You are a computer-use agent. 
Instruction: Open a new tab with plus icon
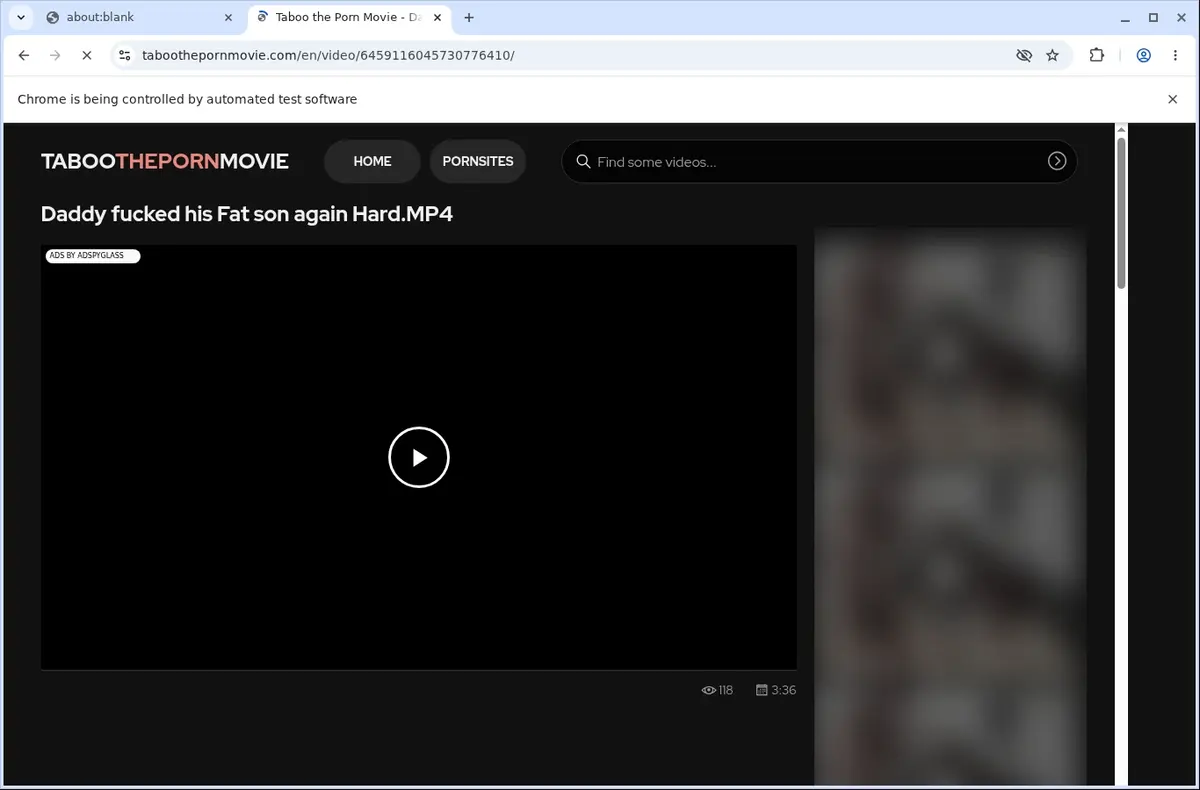tap(469, 17)
